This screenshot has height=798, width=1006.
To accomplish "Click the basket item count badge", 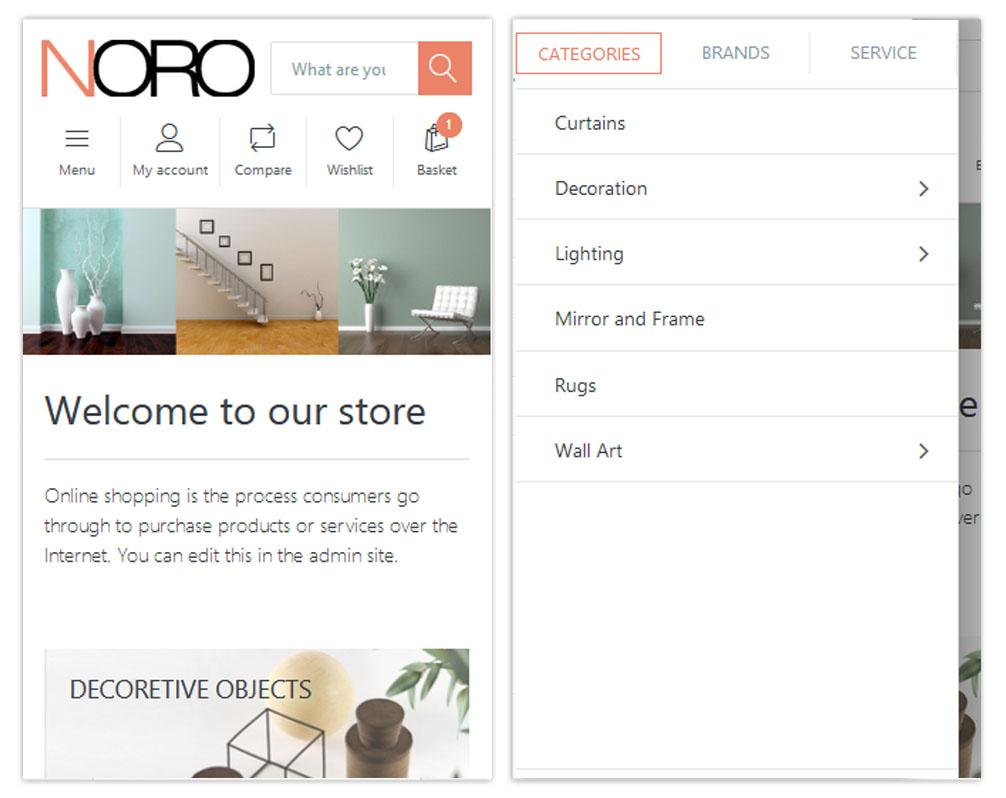I will 449,124.
